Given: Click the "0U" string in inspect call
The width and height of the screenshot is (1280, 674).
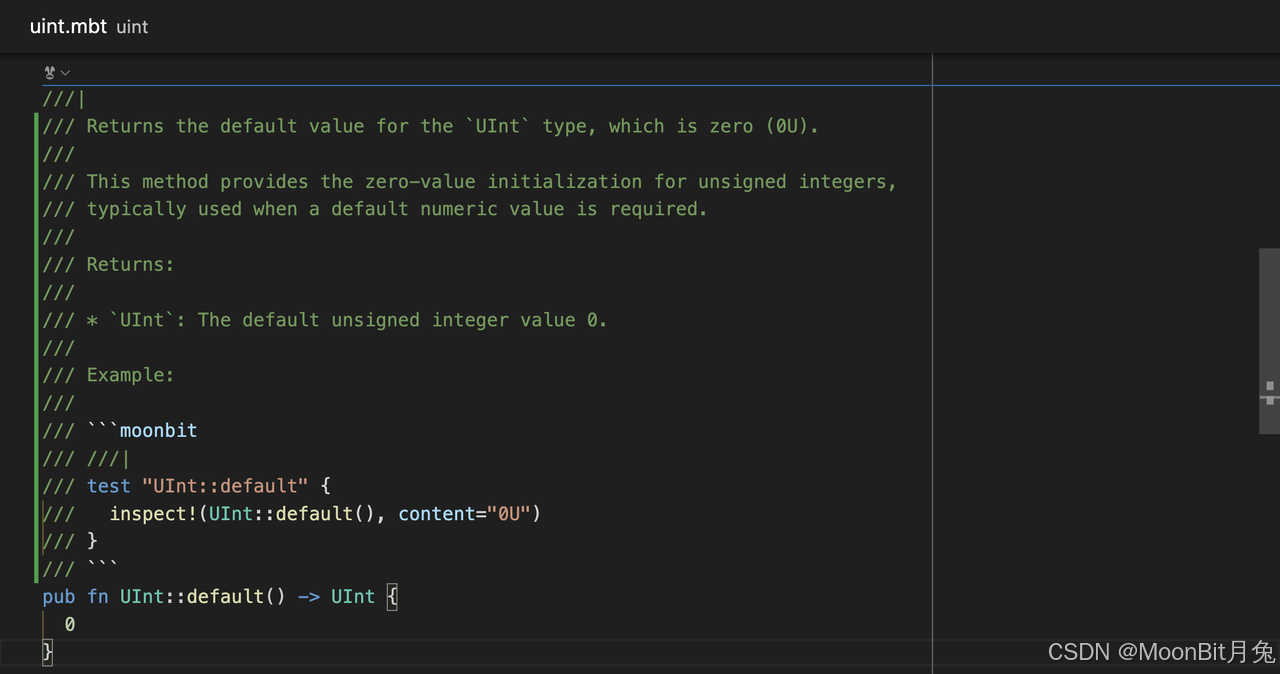Looking at the screenshot, I should [x=509, y=513].
